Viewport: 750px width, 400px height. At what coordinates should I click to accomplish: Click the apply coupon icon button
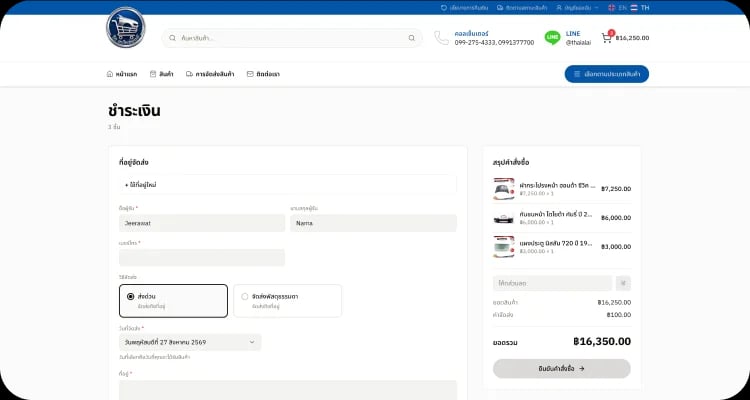[623, 283]
